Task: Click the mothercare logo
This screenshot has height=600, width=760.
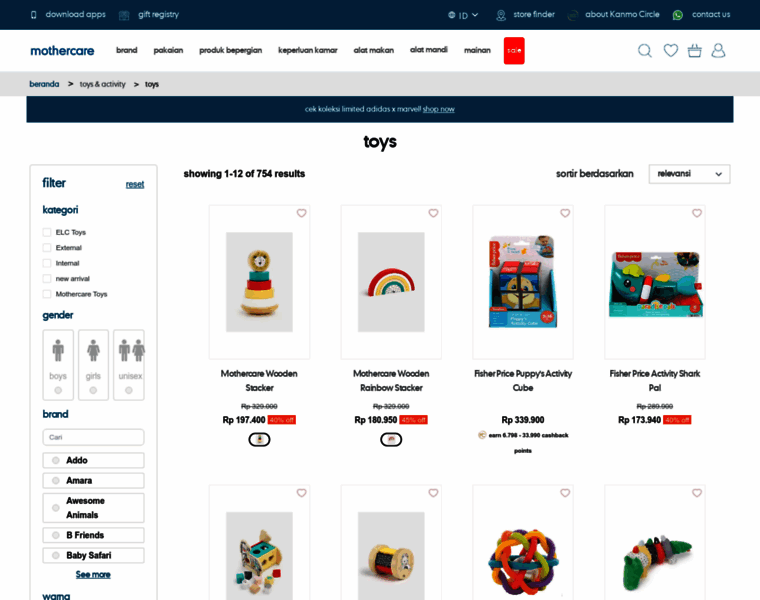Action: tap(62, 50)
